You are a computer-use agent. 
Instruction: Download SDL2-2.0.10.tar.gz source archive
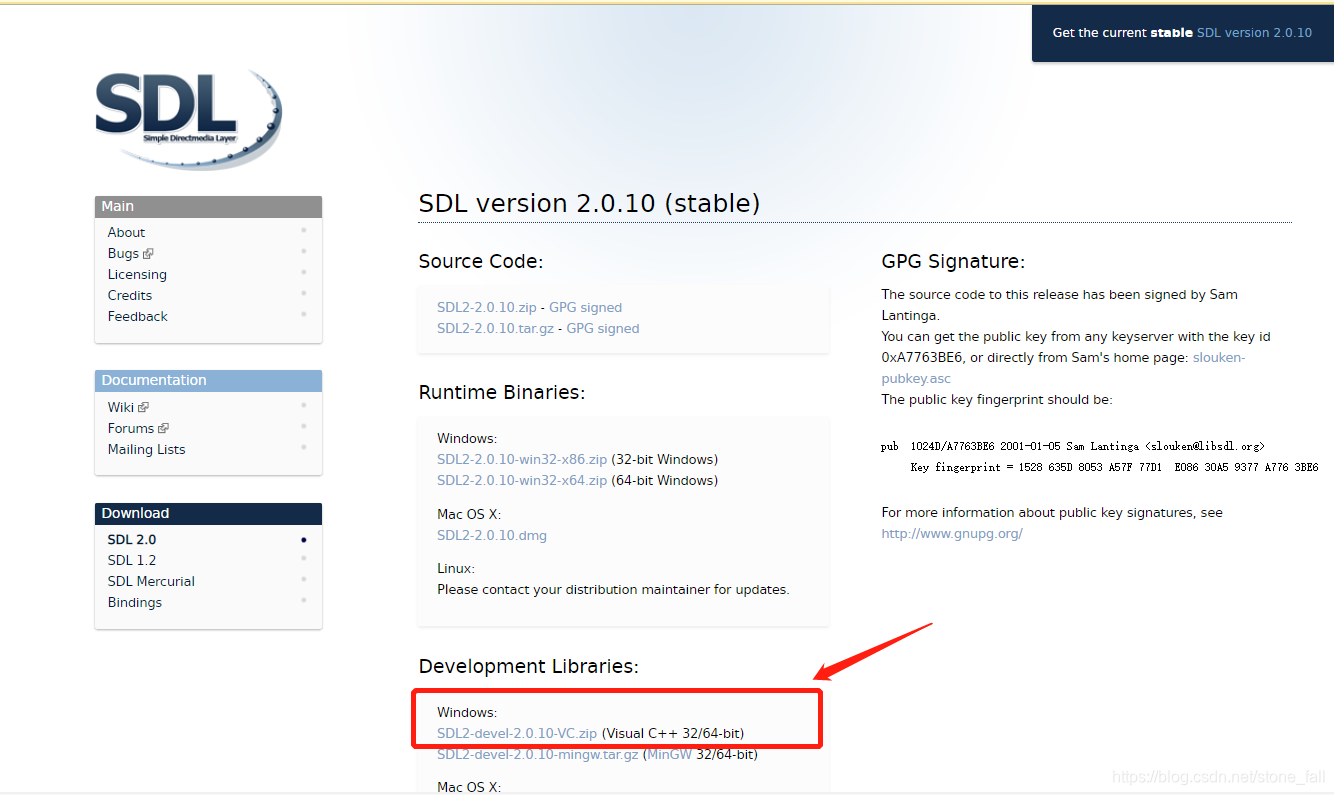(495, 328)
